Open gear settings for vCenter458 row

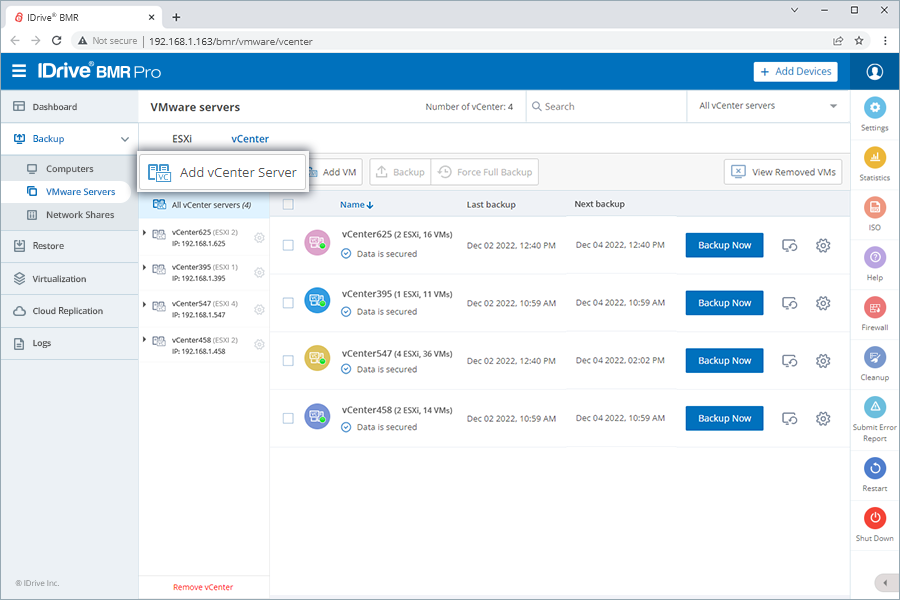(x=823, y=419)
